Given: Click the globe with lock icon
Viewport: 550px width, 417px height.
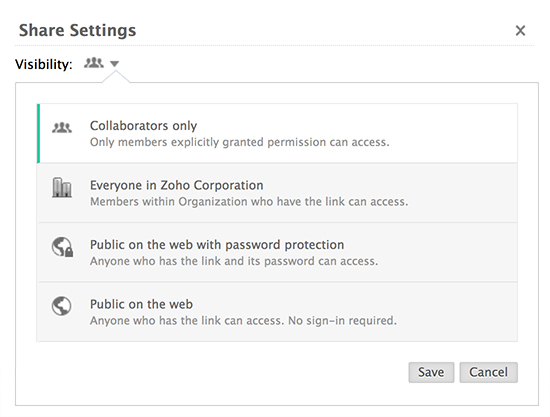Looking at the screenshot, I should click(x=62, y=247).
